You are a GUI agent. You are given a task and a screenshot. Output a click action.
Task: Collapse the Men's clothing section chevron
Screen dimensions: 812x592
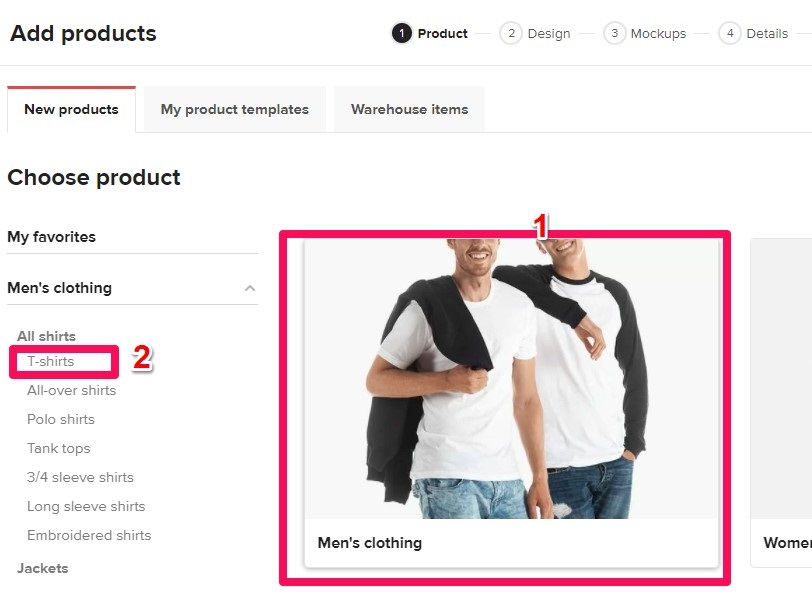[250, 289]
